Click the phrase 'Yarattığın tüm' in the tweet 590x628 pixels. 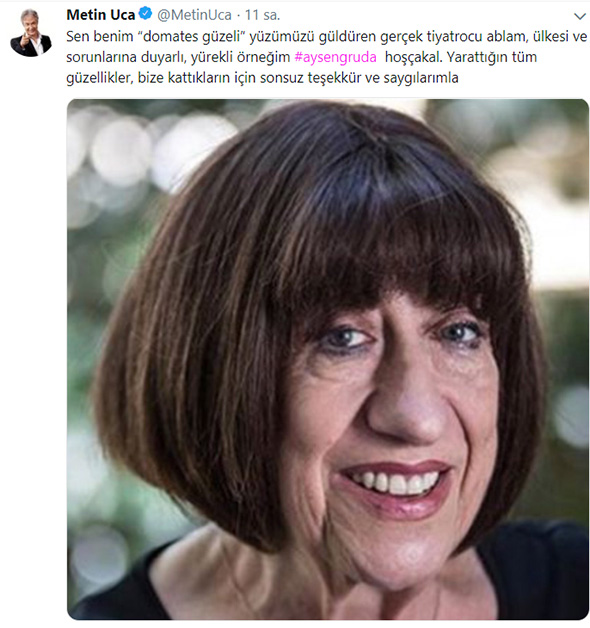tap(491, 57)
